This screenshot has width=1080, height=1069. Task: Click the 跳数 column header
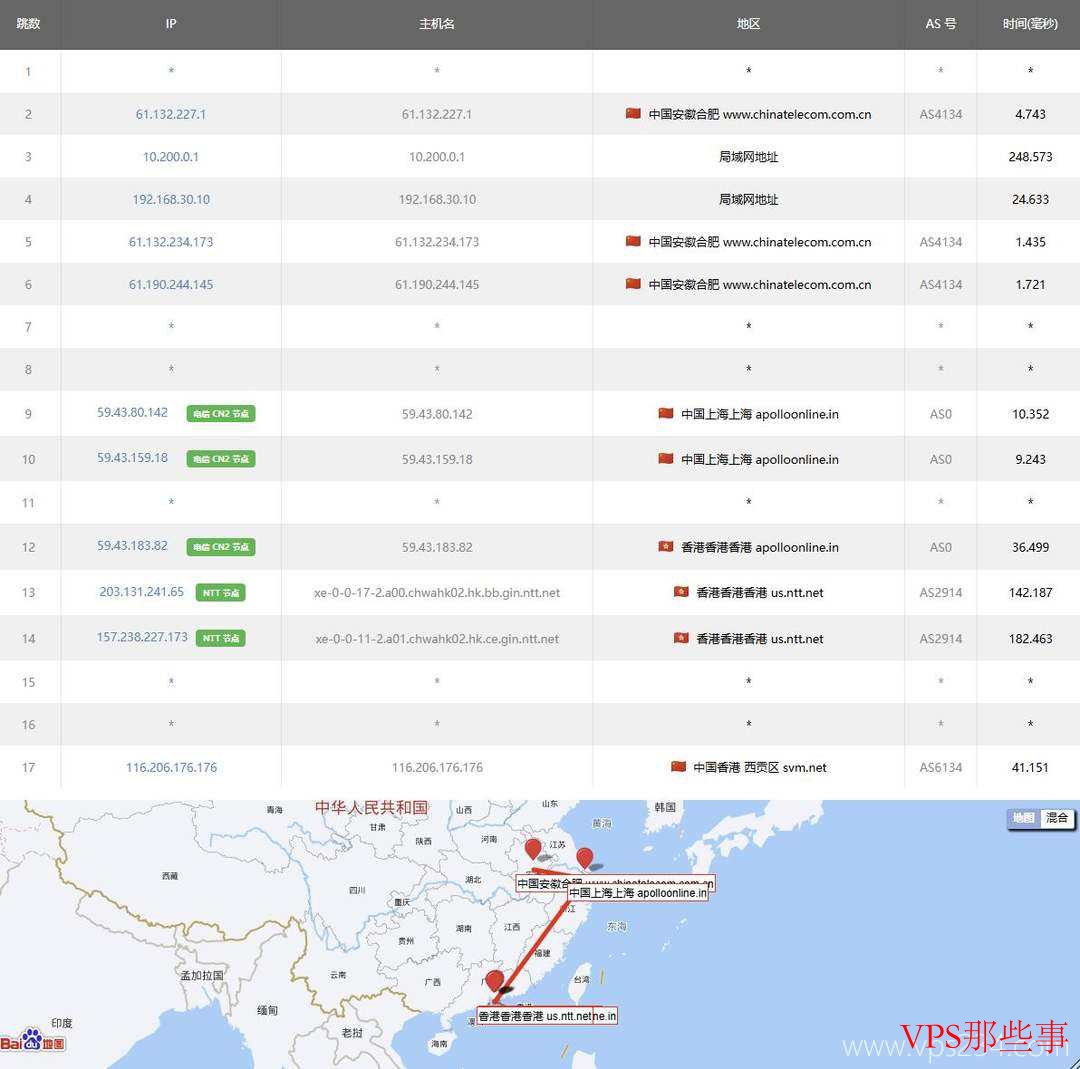click(28, 24)
